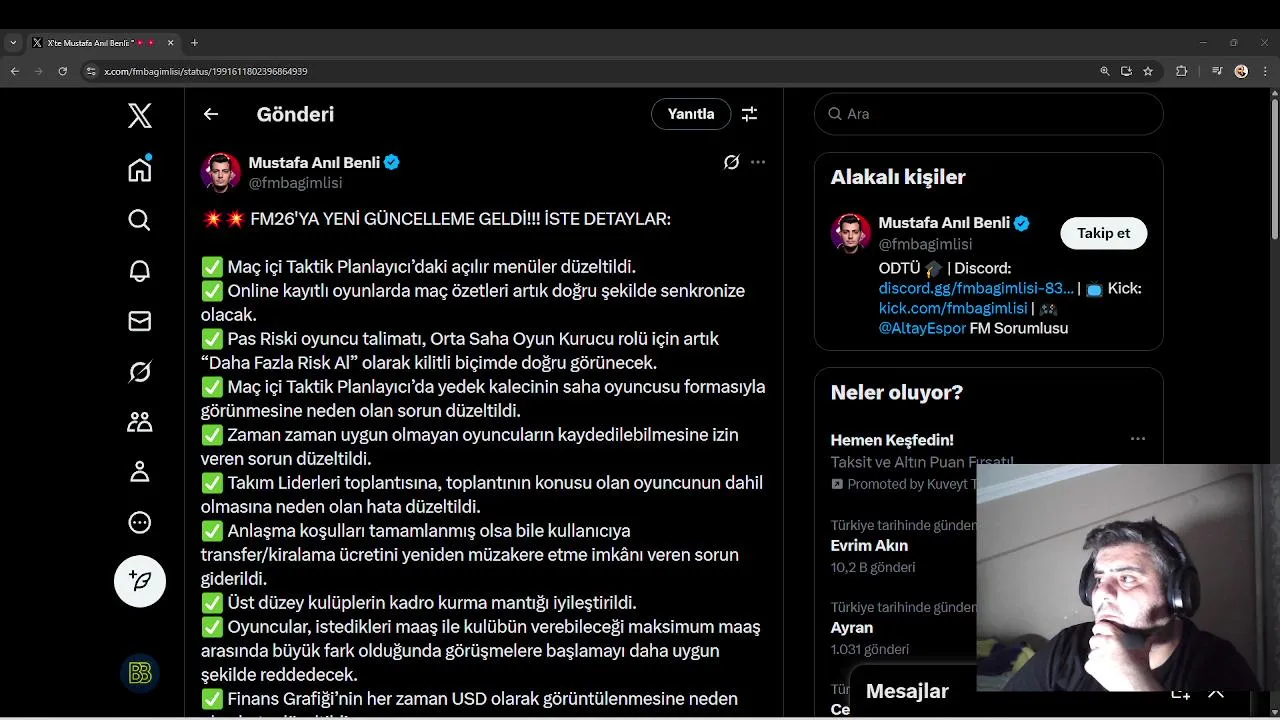Open reply sort settings sliders icon
Screen dimensions: 1280x720
click(749, 114)
